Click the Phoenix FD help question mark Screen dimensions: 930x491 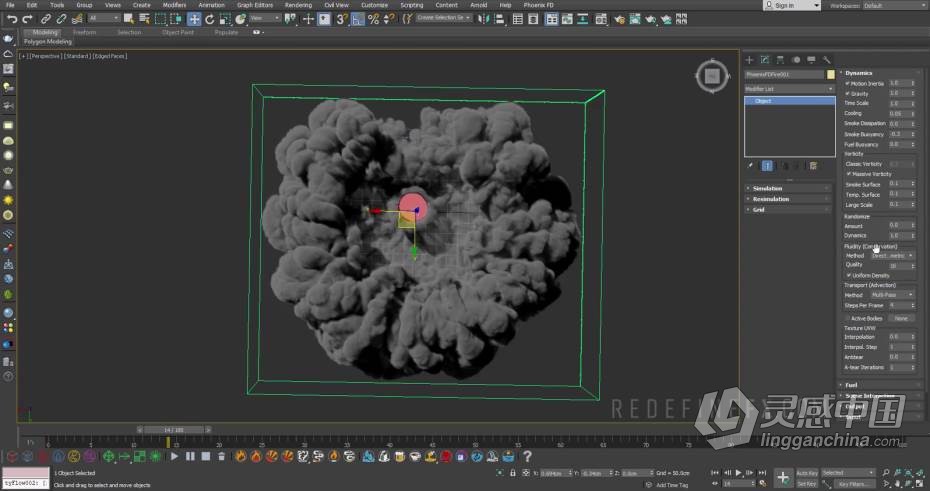[x=527, y=456]
